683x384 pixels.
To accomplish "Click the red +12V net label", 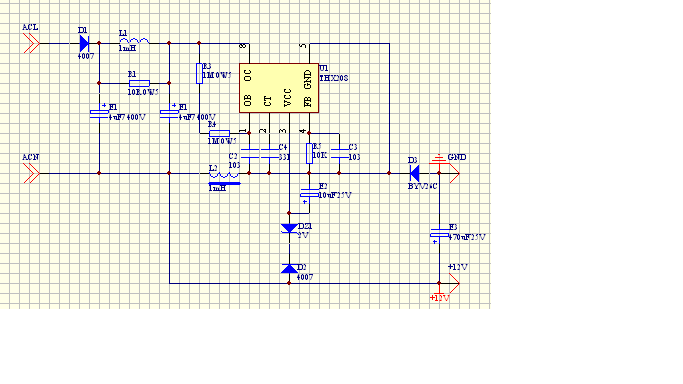I will (440, 298).
